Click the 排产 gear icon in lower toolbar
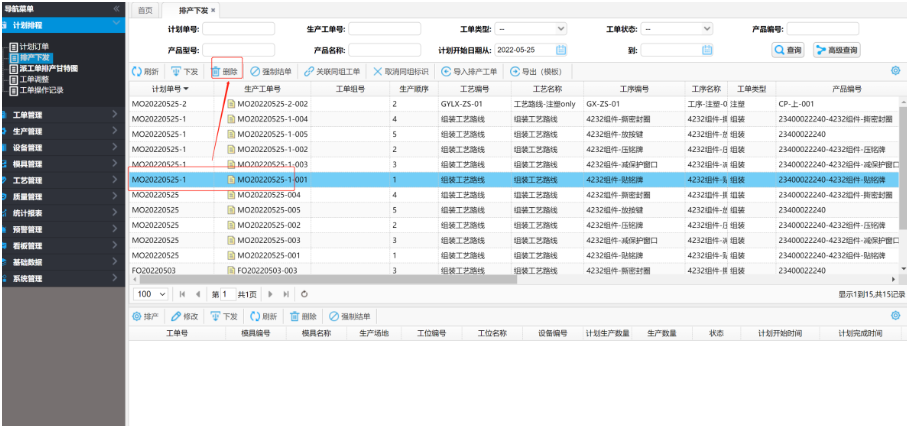The height and width of the screenshot is (428, 910). point(137,316)
